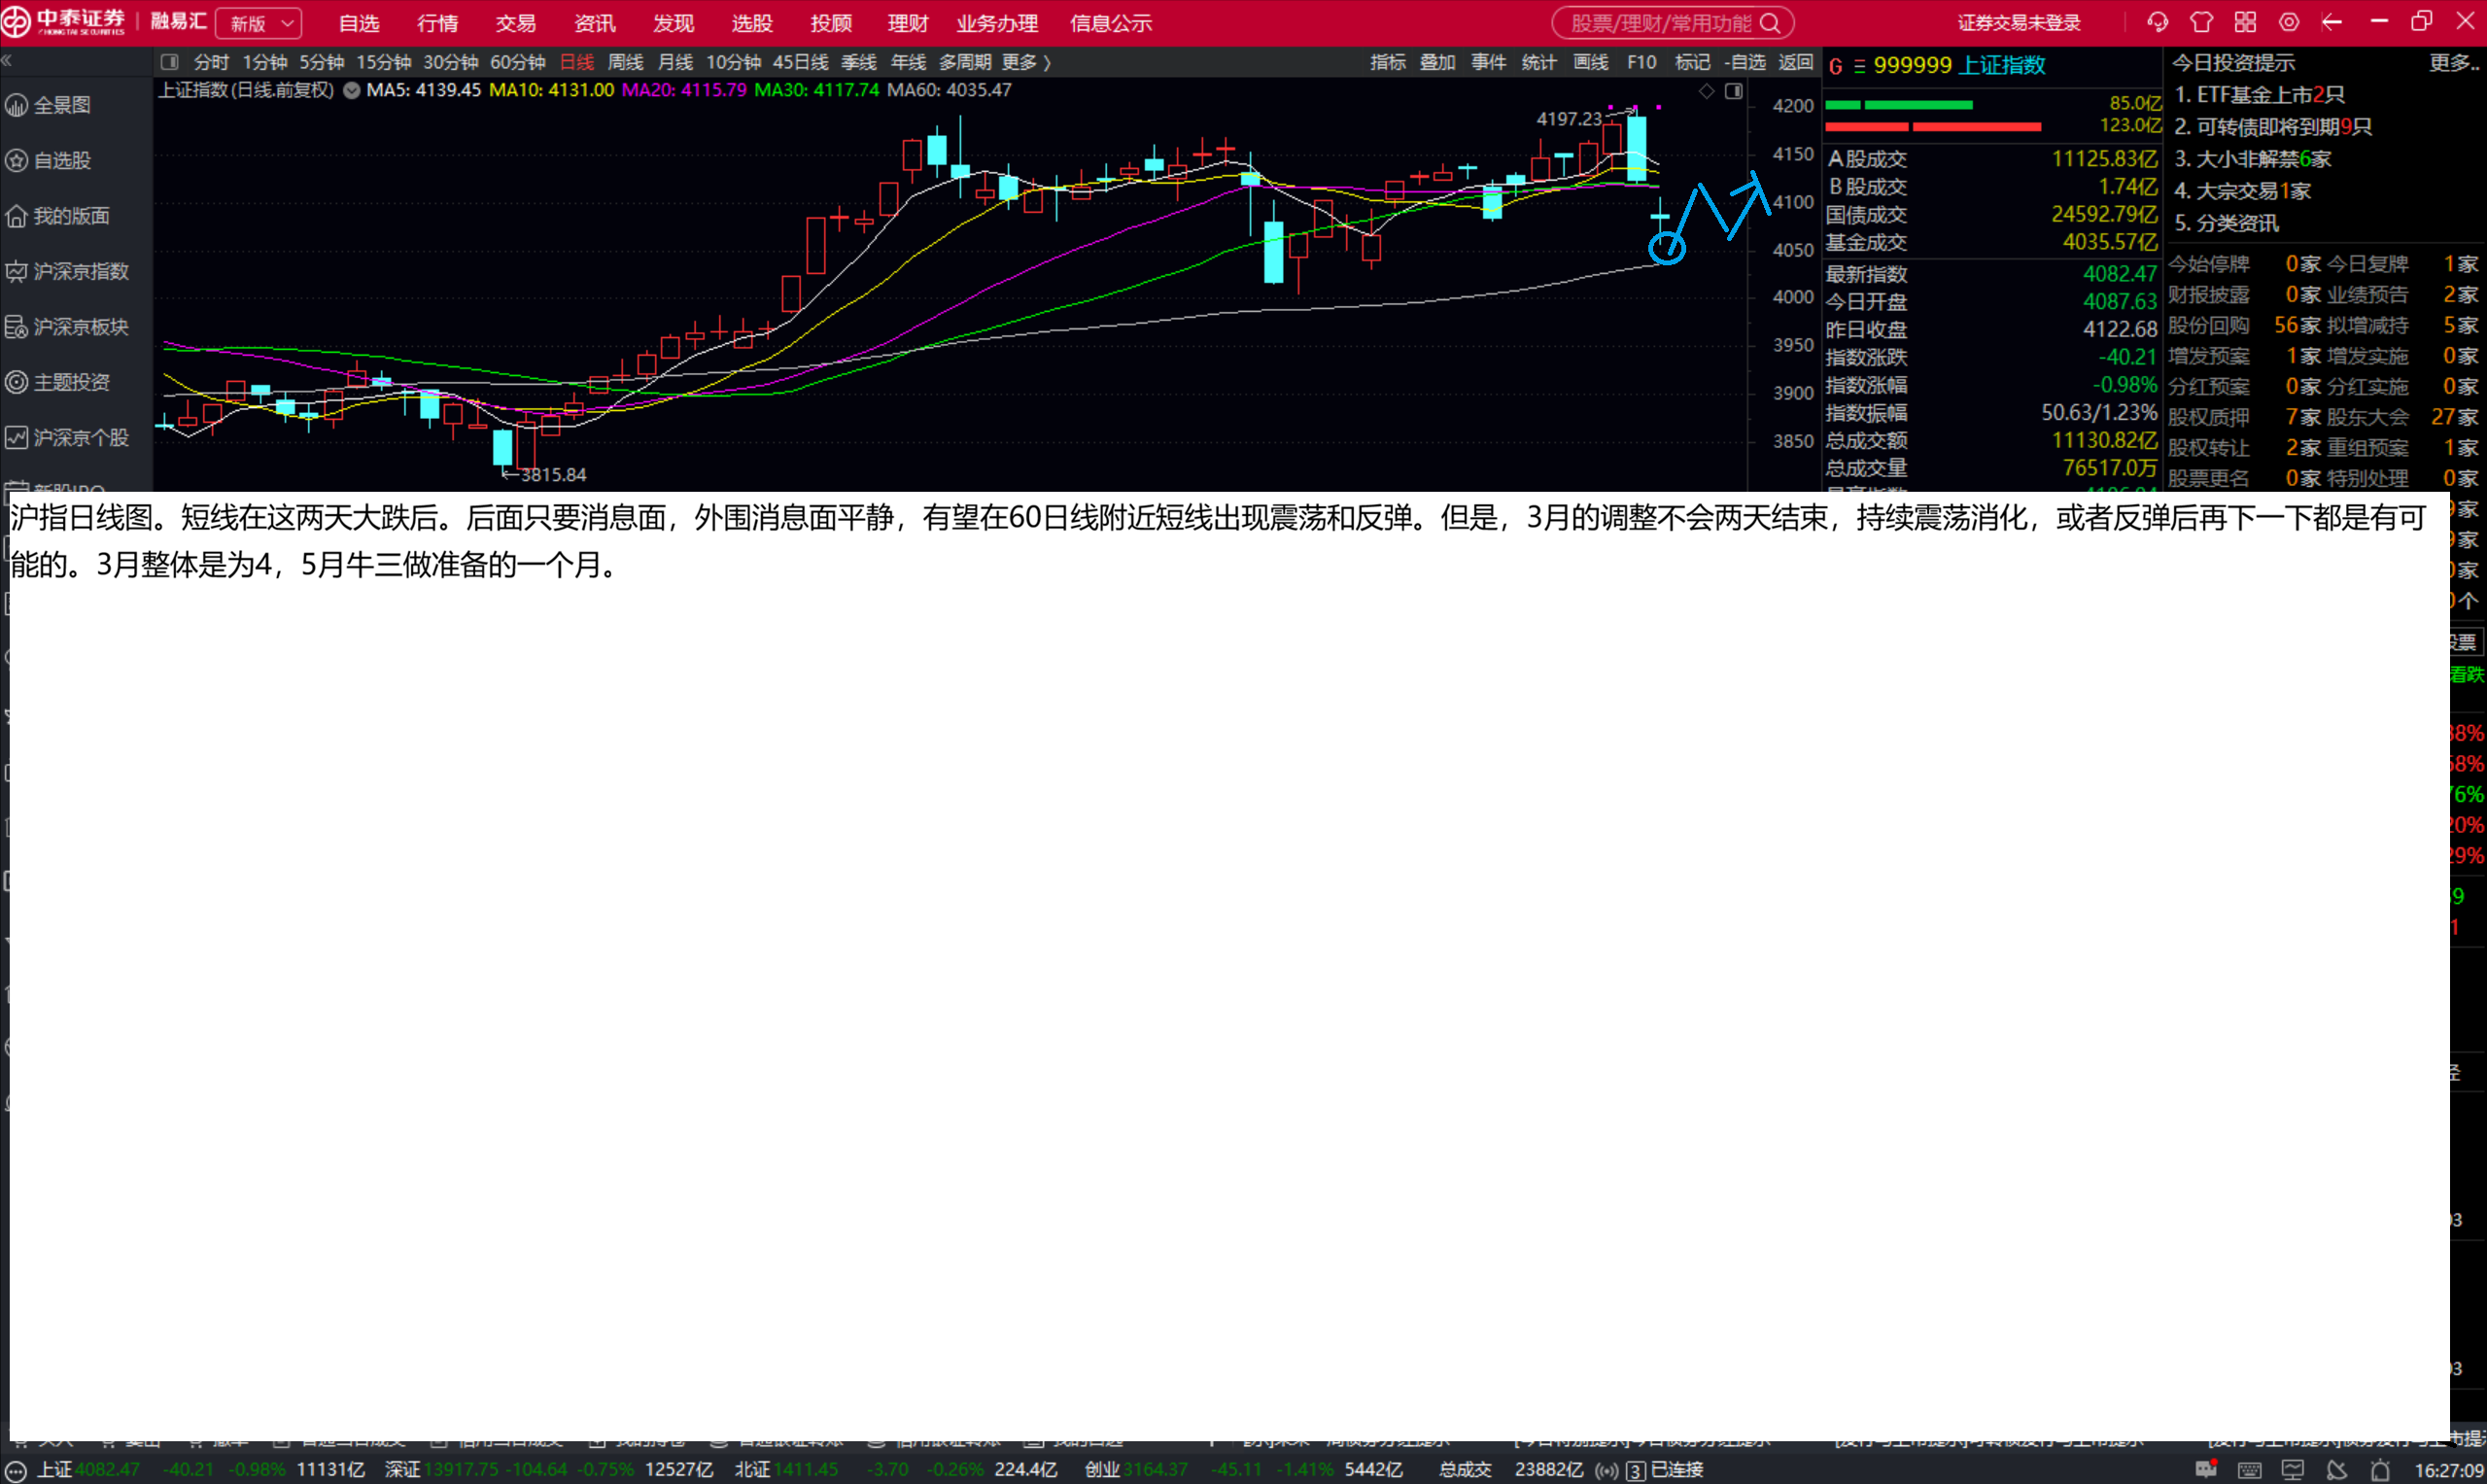Toggle the moving average display circle beside MA5
Screen dimensions: 2487x1484
point(352,90)
